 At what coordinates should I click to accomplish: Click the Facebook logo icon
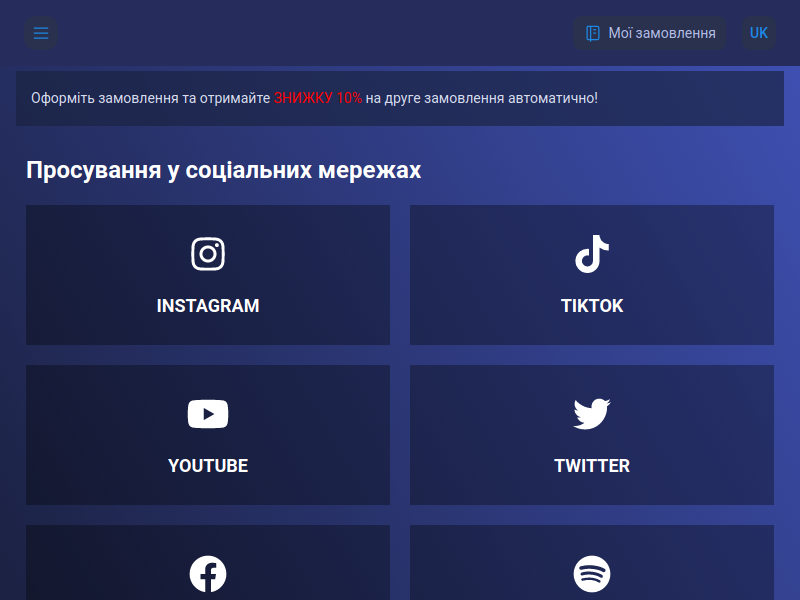(208, 574)
